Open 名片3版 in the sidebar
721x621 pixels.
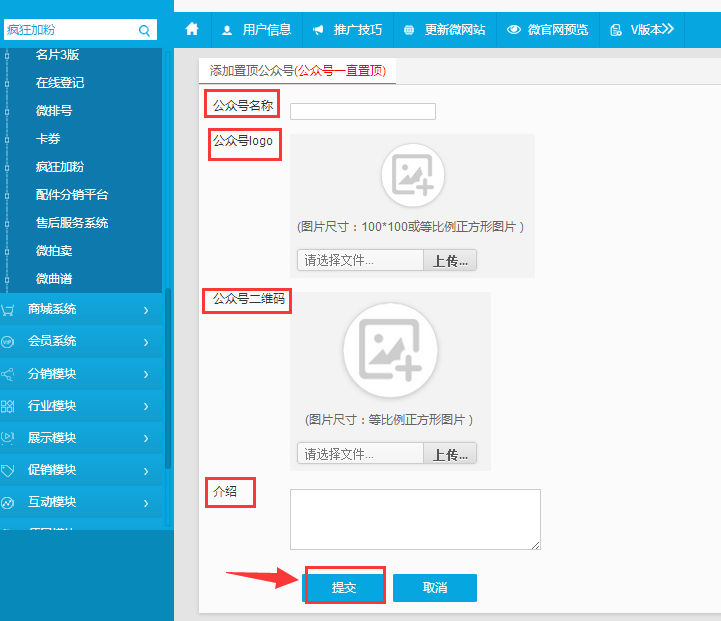point(57,55)
